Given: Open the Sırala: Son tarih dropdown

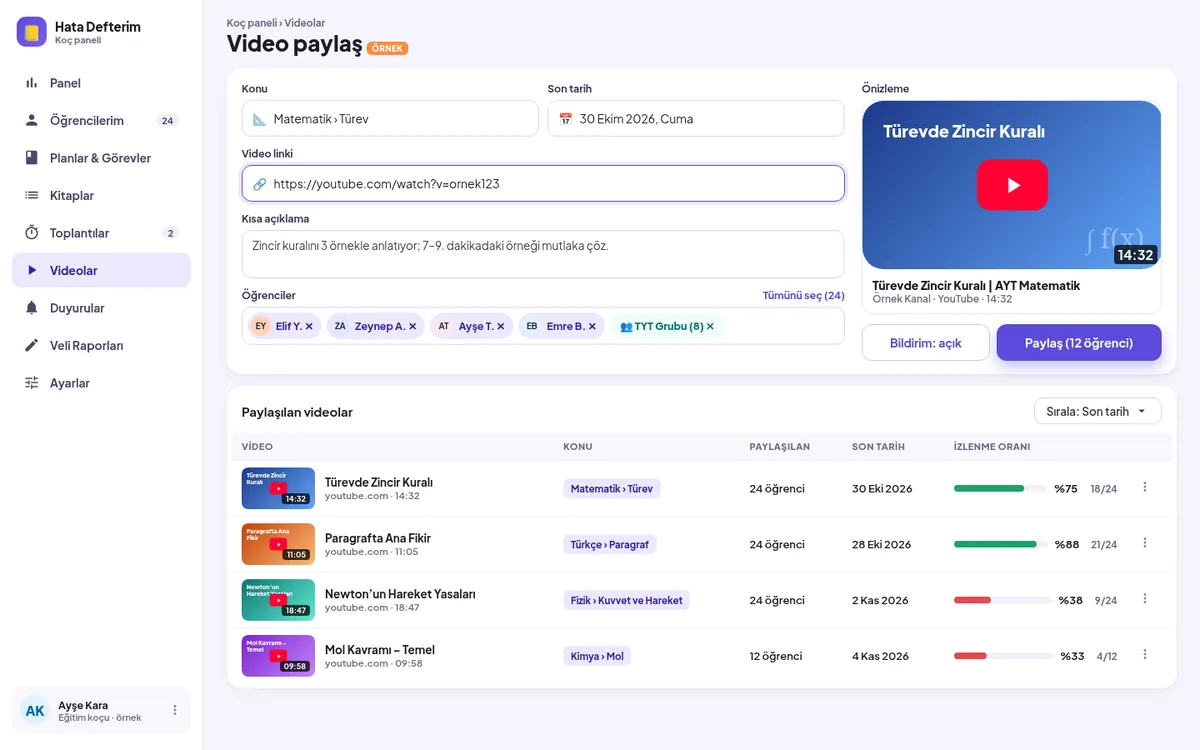Looking at the screenshot, I should (1097, 412).
